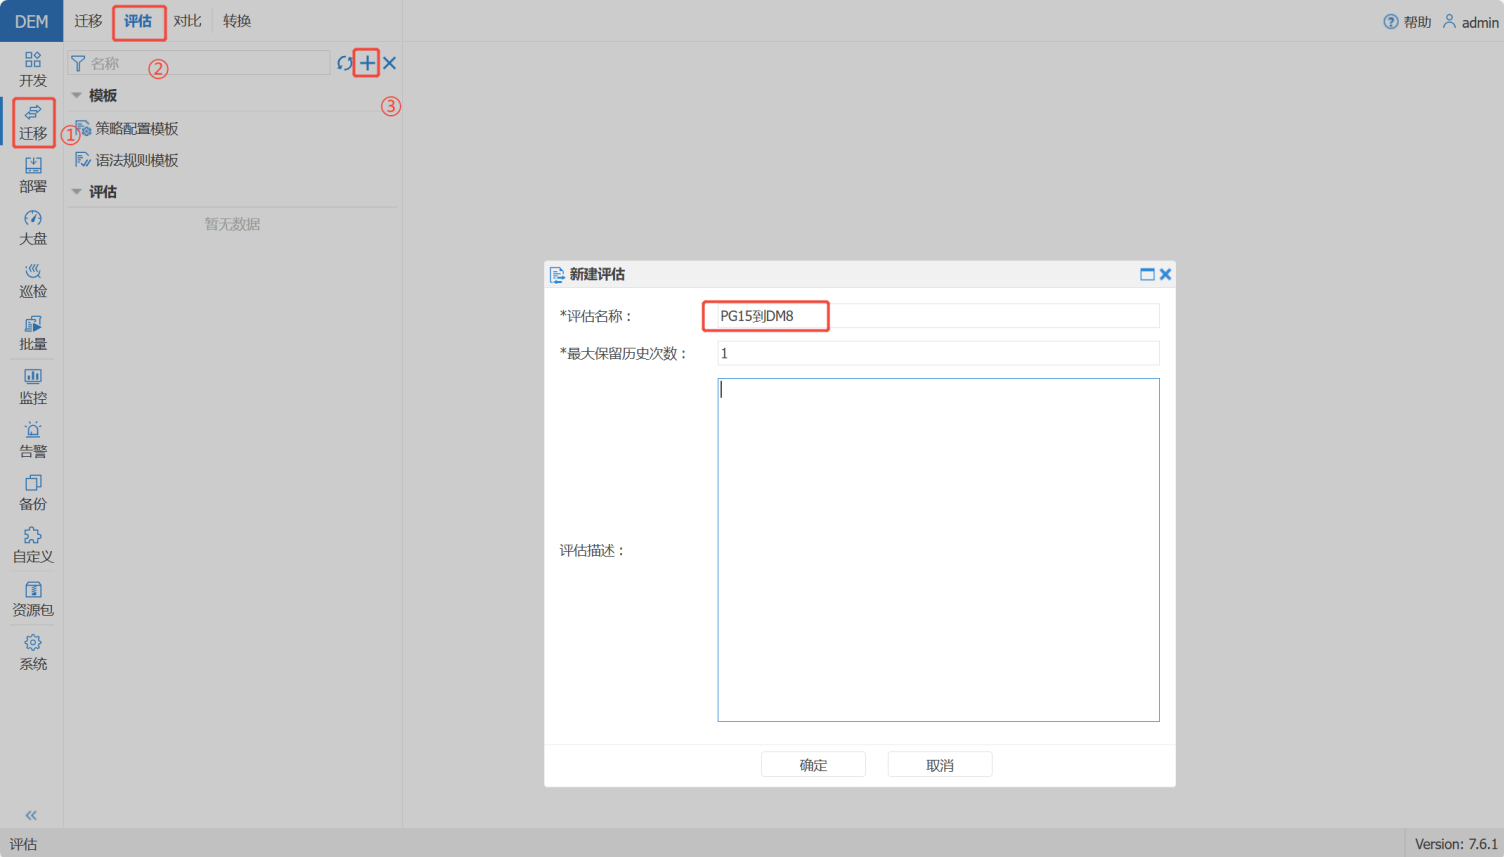Click the filter funnel icon
The height and width of the screenshot is (857, 1504).
78,63
